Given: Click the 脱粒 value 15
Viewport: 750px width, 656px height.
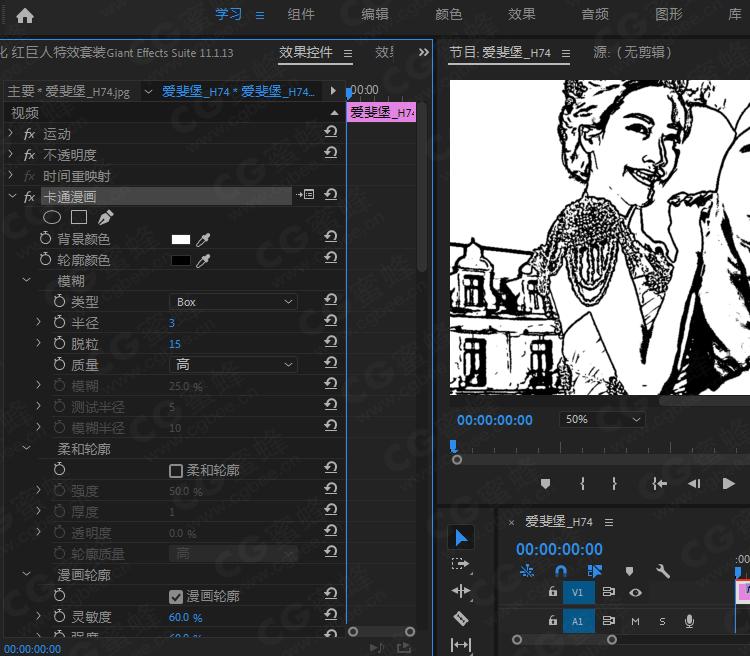Looking at the screenshot, I should [x=175, y=345].
